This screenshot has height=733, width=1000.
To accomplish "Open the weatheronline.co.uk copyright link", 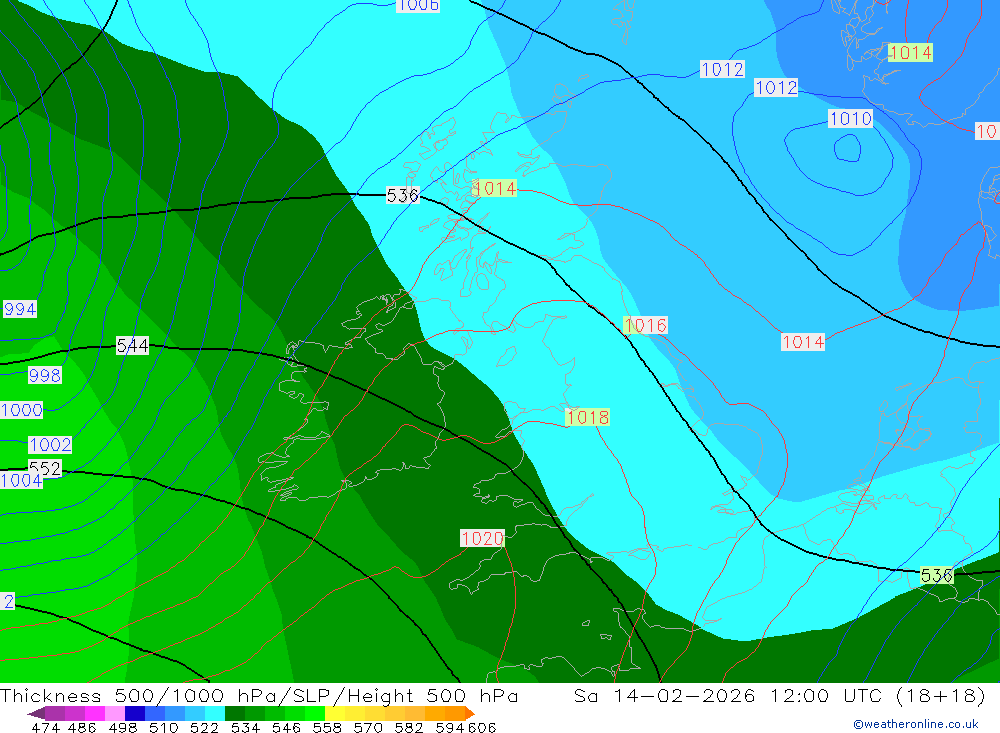I will [916, 724].
